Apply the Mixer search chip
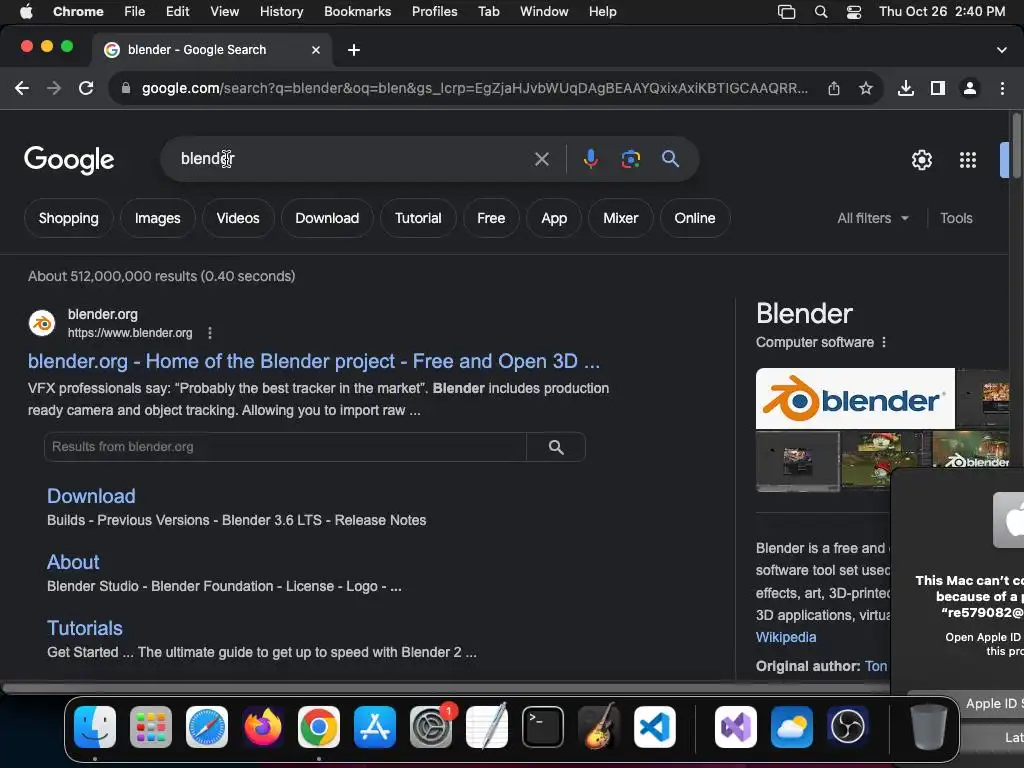 click(620, 218)
